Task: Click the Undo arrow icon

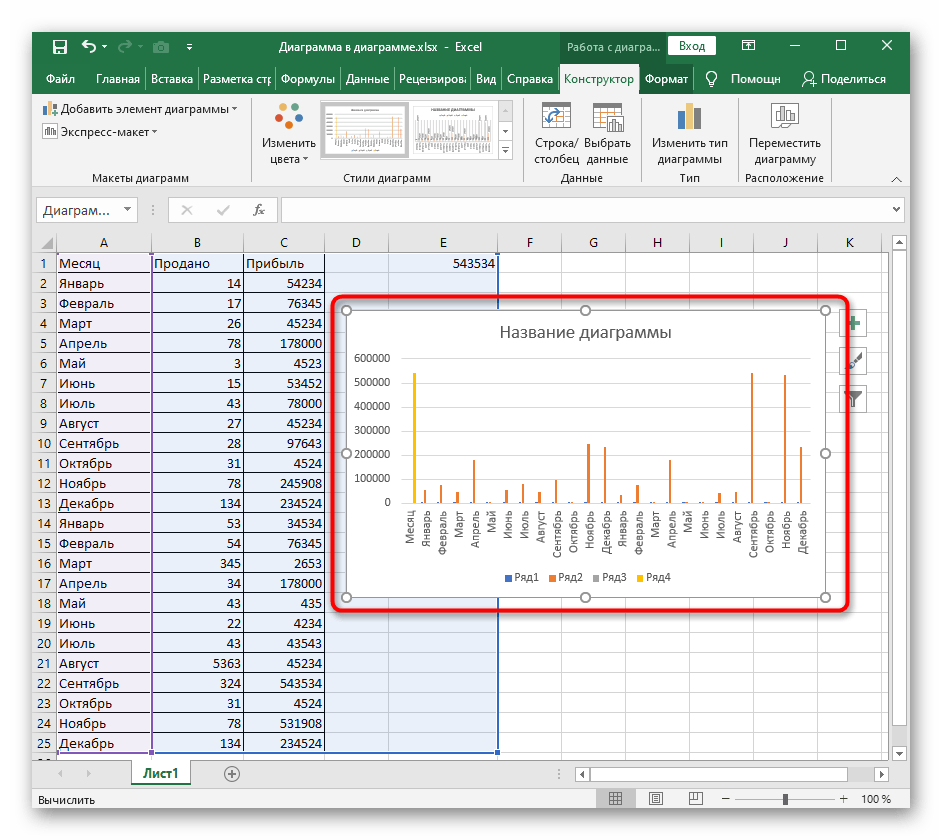Action: tap(89, 46)
